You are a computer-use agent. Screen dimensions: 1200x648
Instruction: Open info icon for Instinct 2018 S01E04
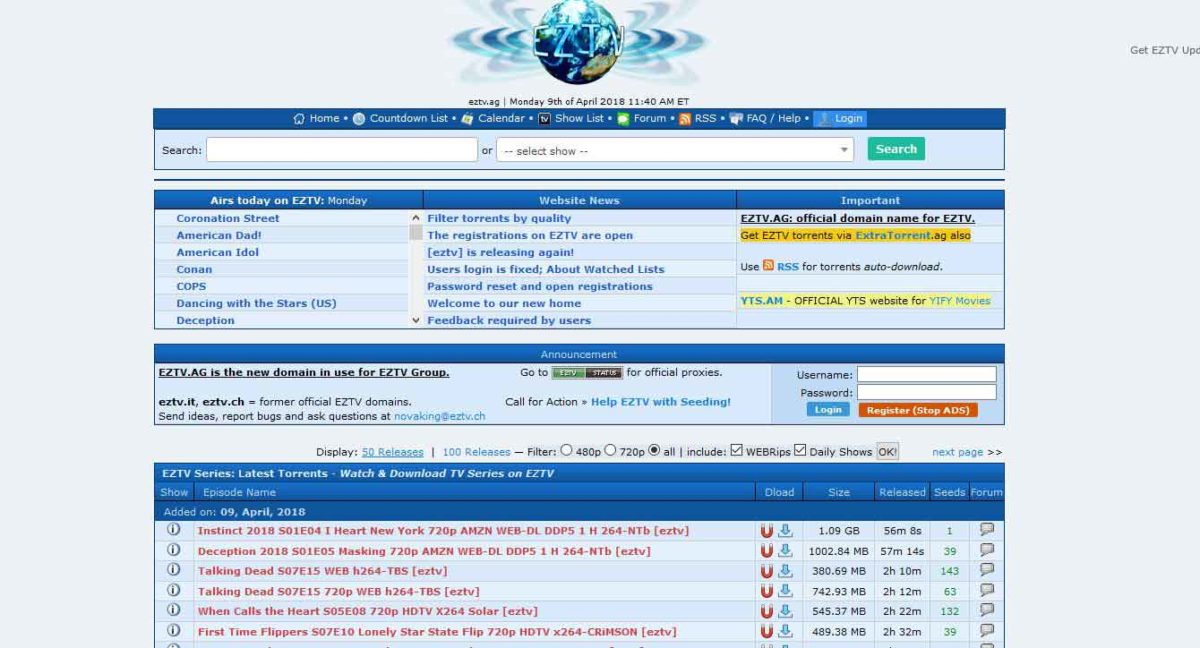(x=174, y=530)
